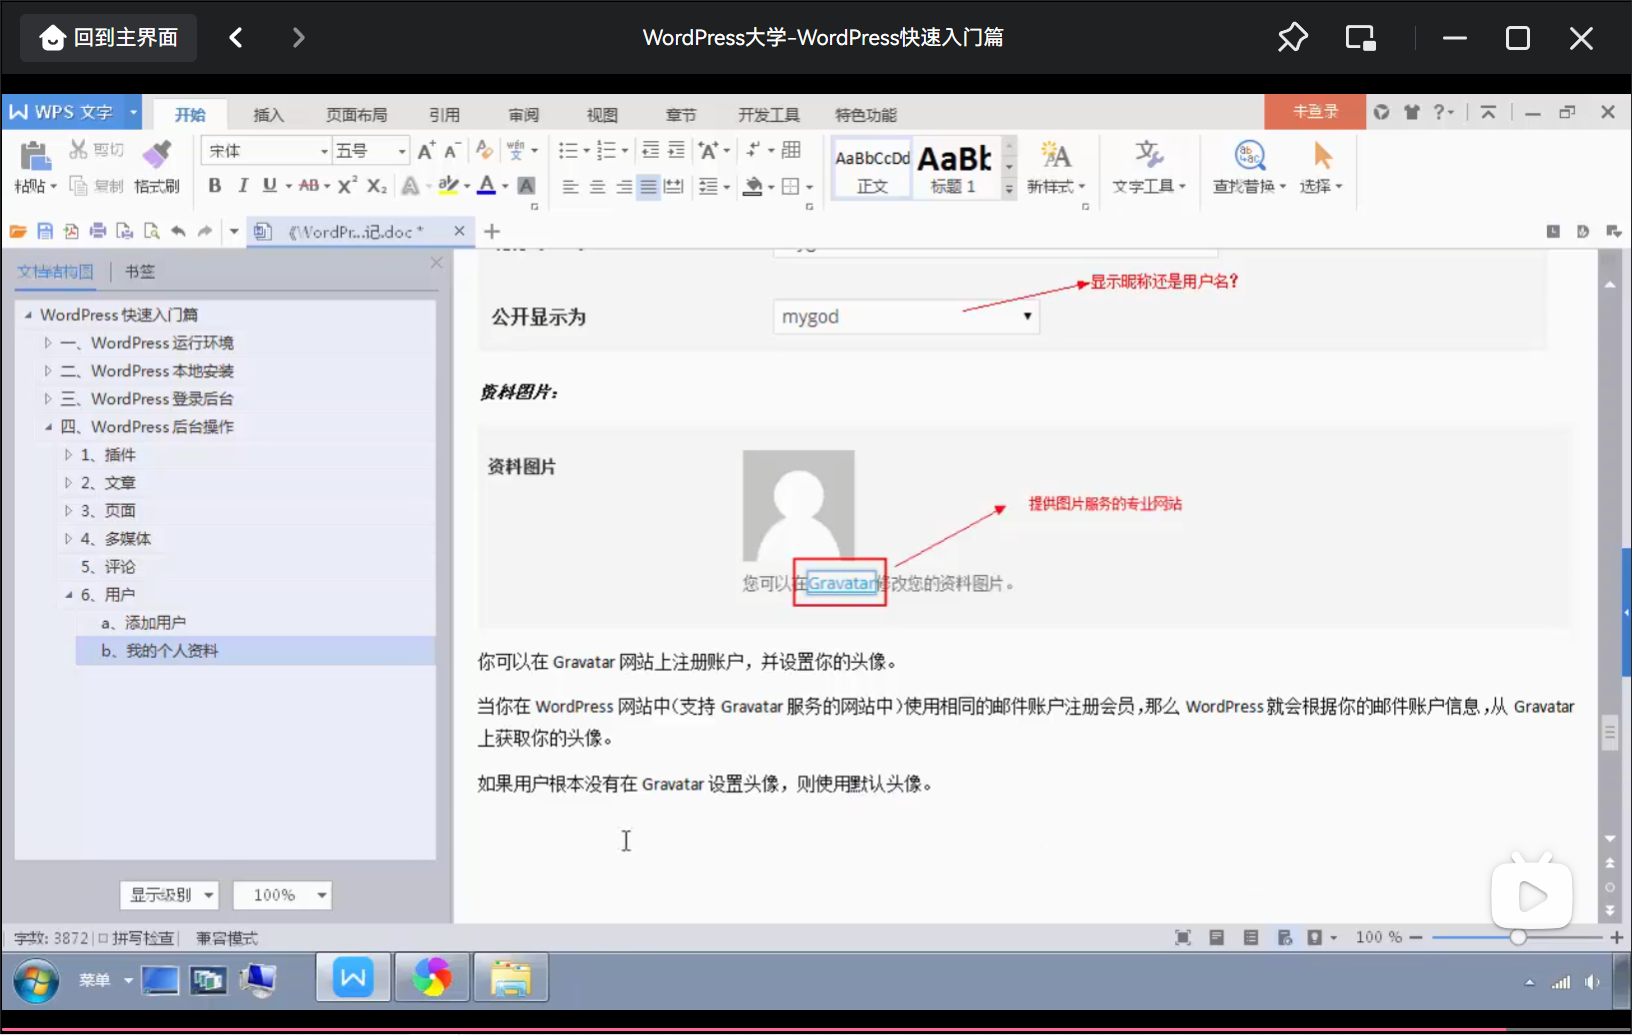The width and height of the screenshot is (1632, 1035).
Task: Click the highlight color marker swatch
Action: click(x=449, y=186)
